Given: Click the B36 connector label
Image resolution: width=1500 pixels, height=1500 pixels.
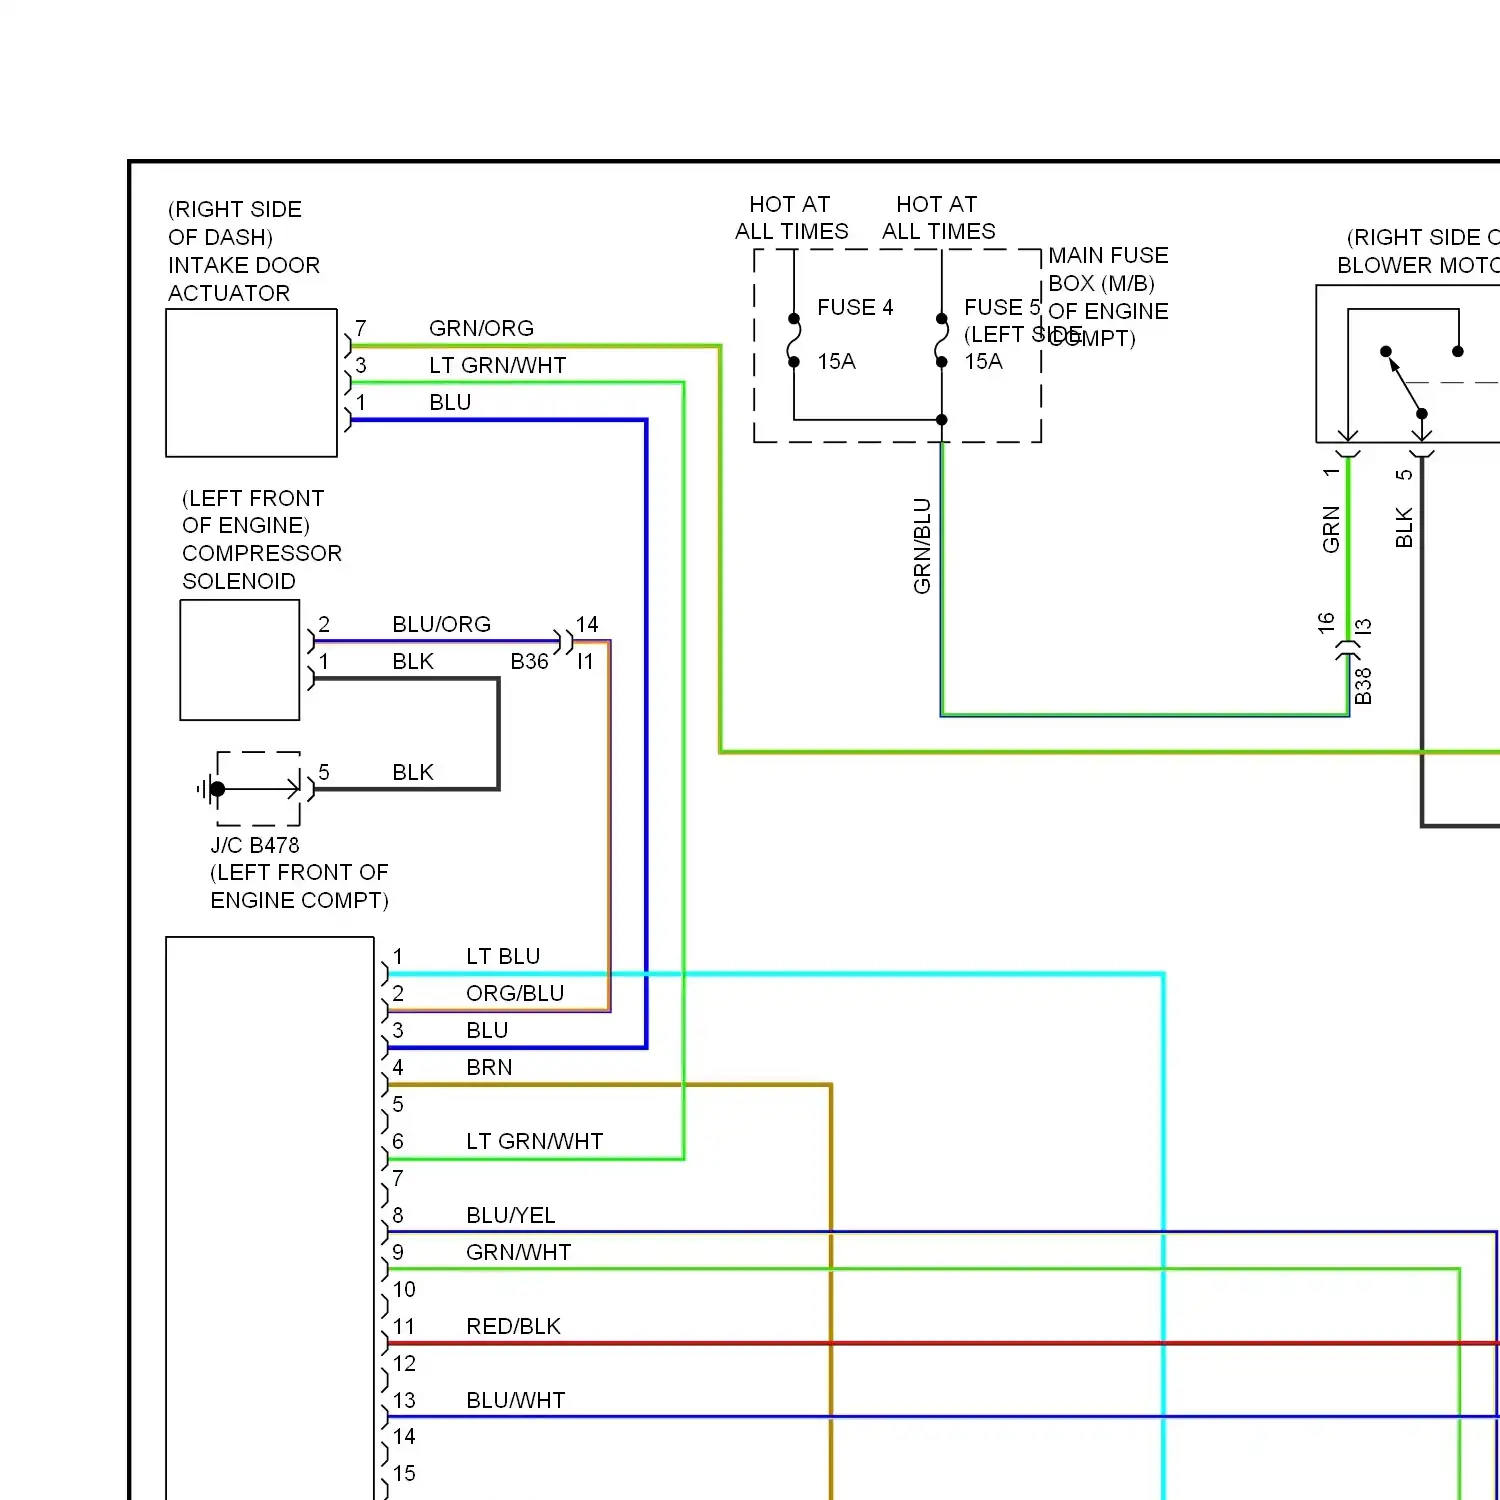Looking at the screenshot, I should click(529, 661).
